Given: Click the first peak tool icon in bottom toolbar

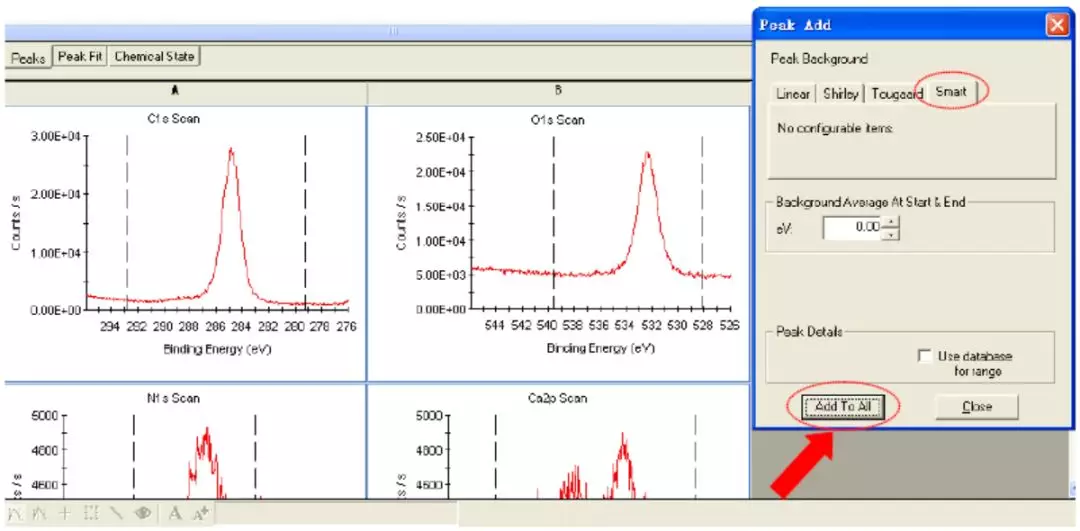Looking at the screenshot, I should [x=15, y=513].
